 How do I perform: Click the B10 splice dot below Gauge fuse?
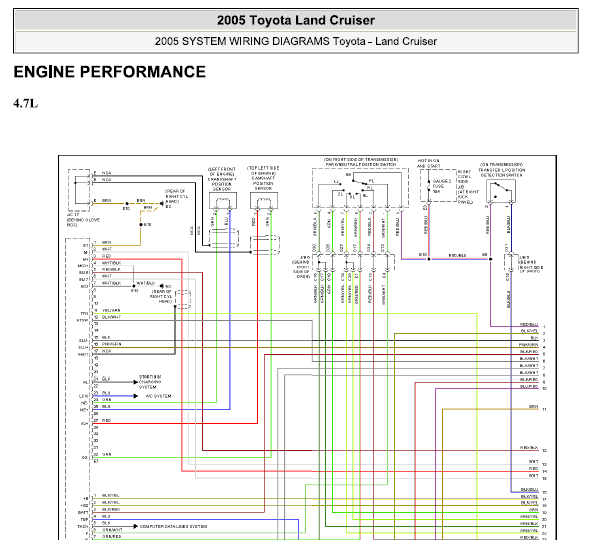429,259
